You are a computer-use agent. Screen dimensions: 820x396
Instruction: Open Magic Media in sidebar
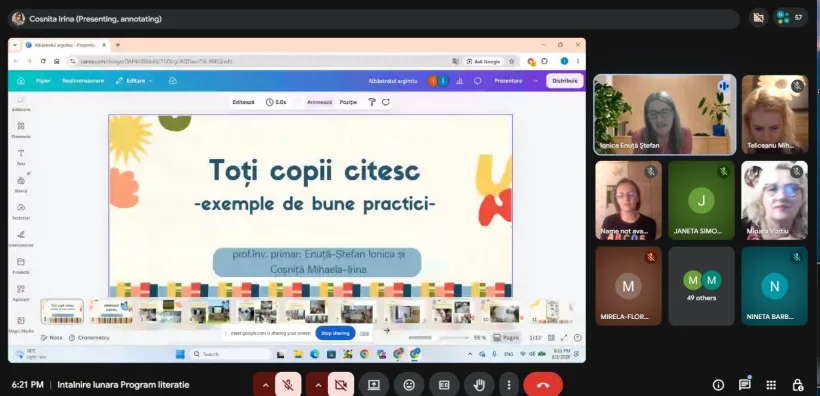pos(21,324)
